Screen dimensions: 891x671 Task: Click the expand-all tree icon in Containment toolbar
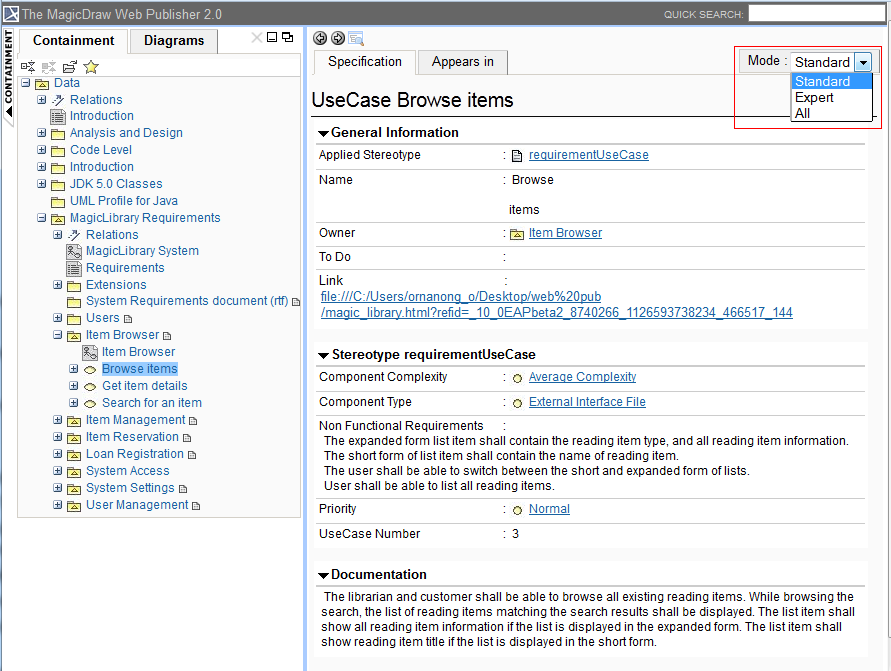click(28, 66)
